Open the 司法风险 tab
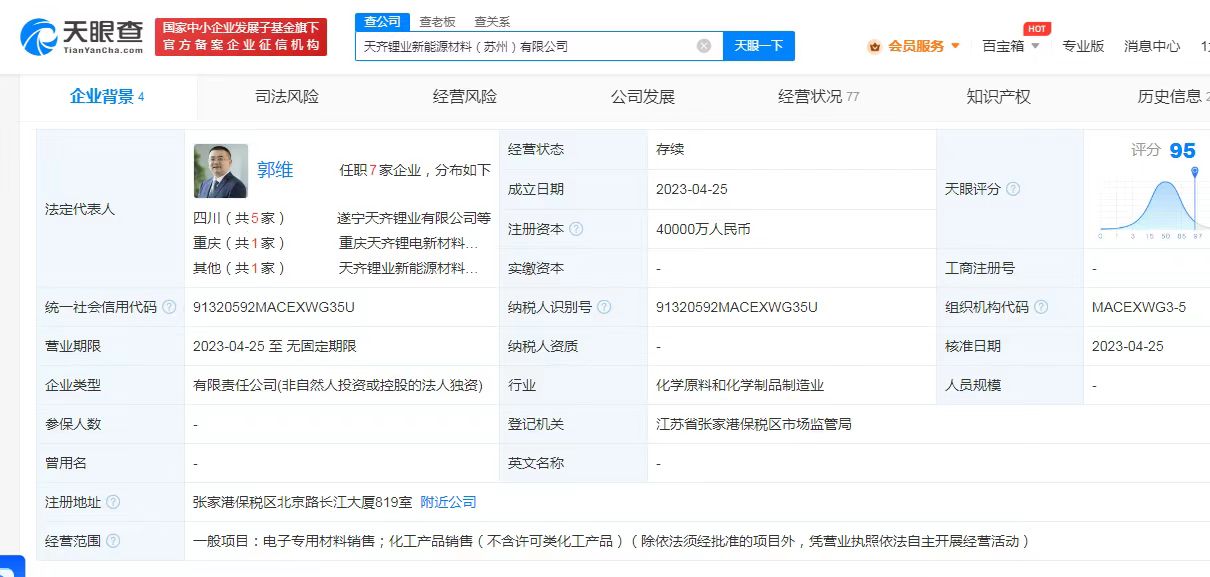The height and width of the screenshot is (577, 1210). tap(287, 97)
